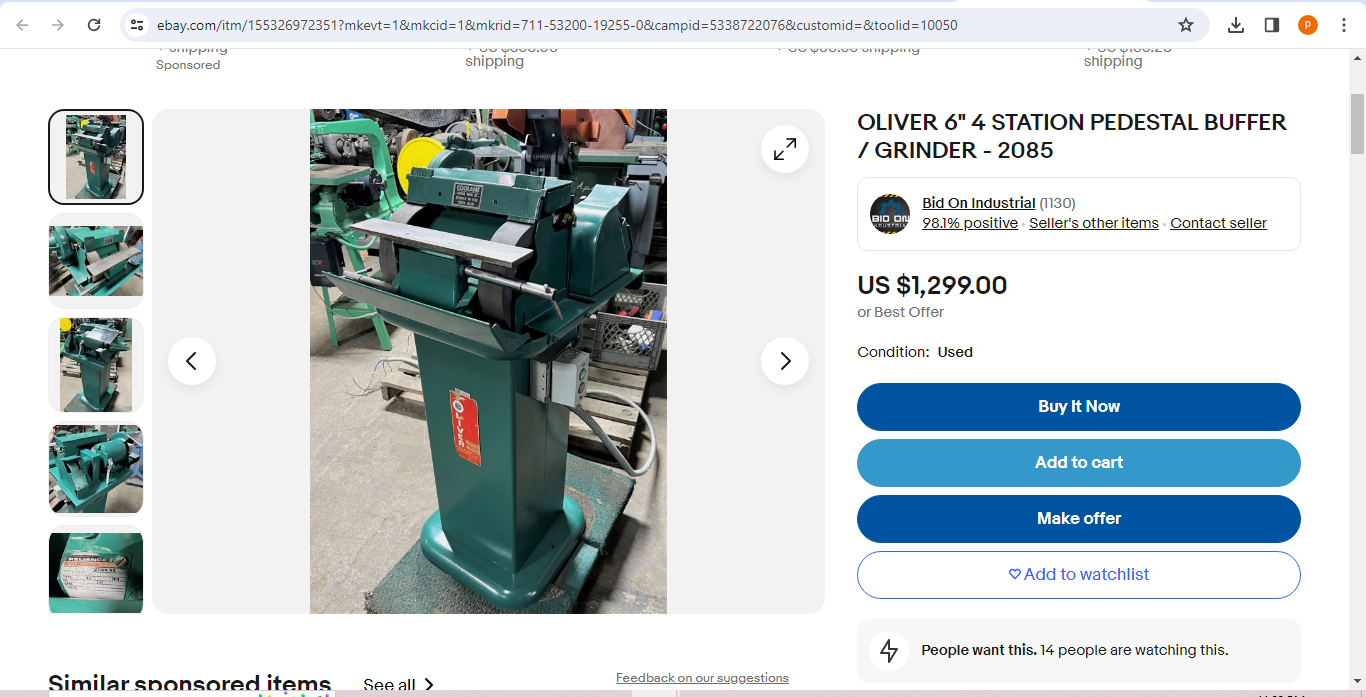Image resolution: width=1366 pixels, height=697 pixels.
Task: Click the Bid On Industrial seller logo
Action: [x=890, y=214]
